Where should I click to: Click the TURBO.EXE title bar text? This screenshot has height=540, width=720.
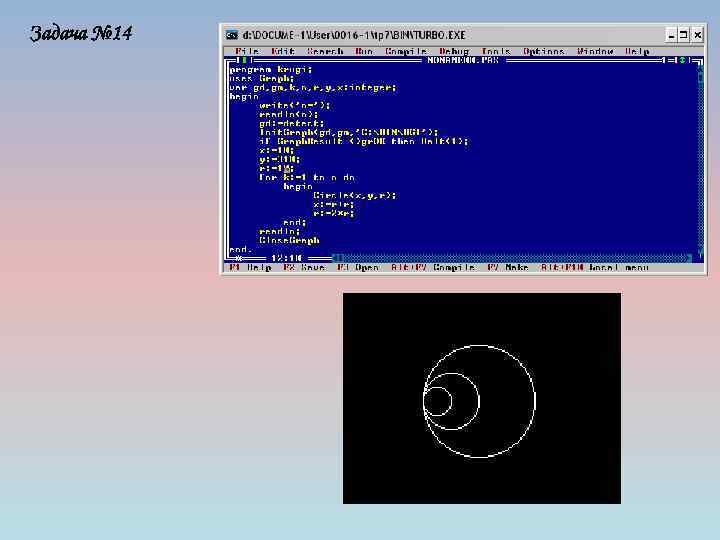pos(354,35)
